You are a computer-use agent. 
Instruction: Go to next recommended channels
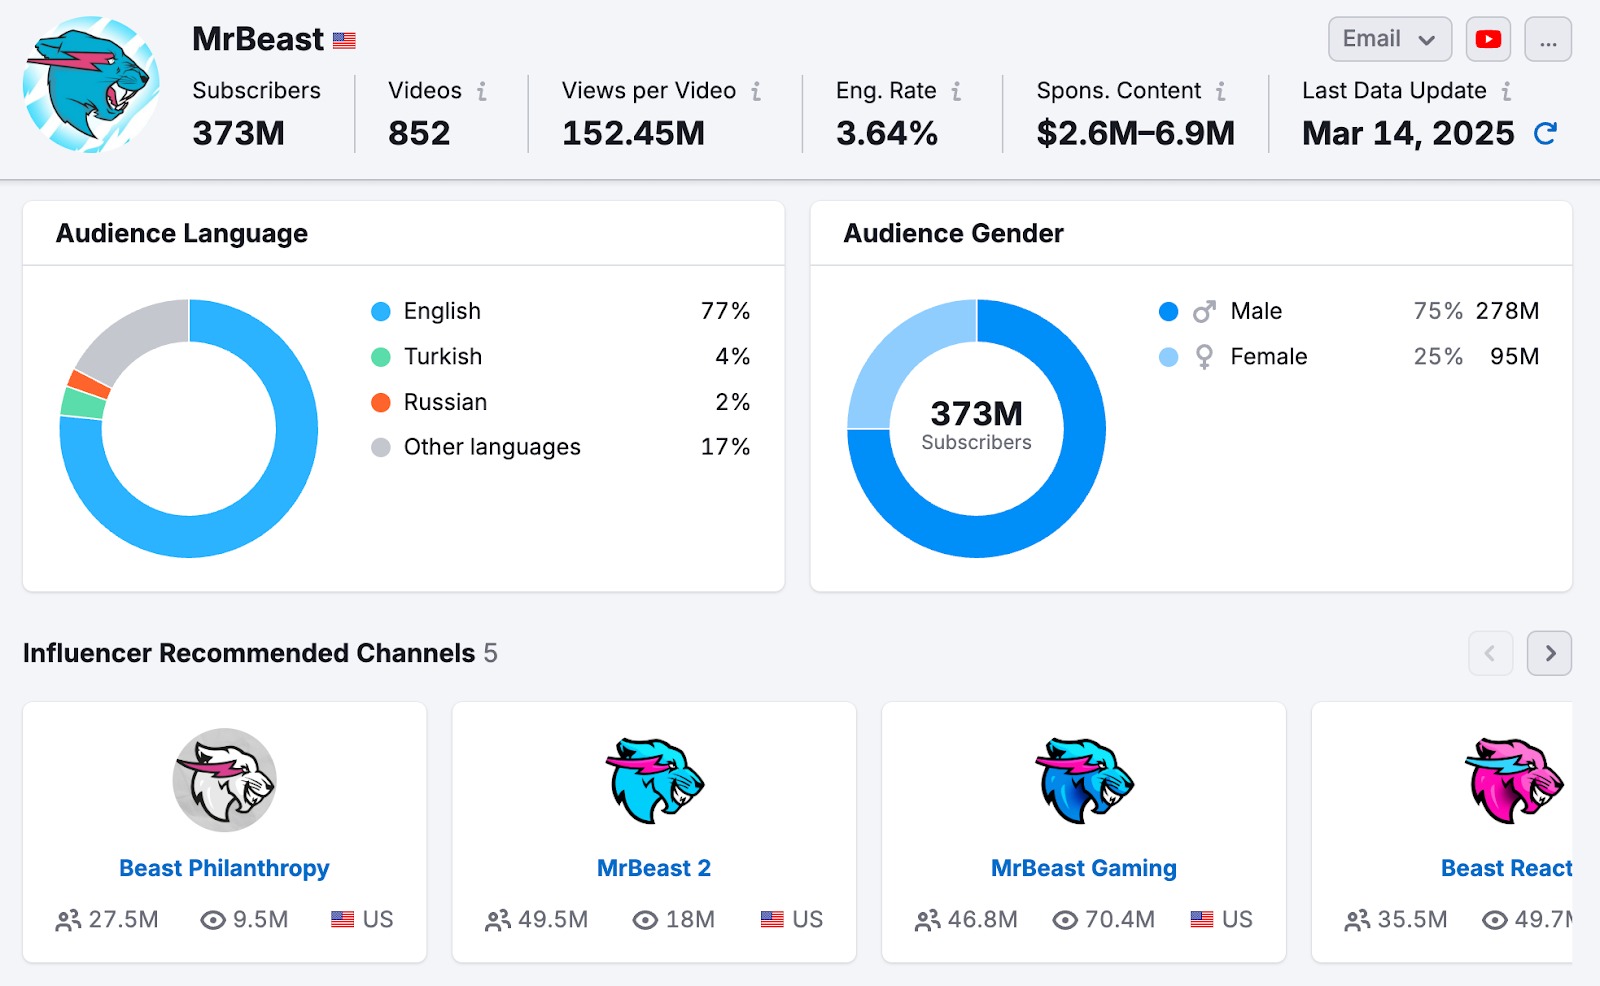click(1549, 653)
